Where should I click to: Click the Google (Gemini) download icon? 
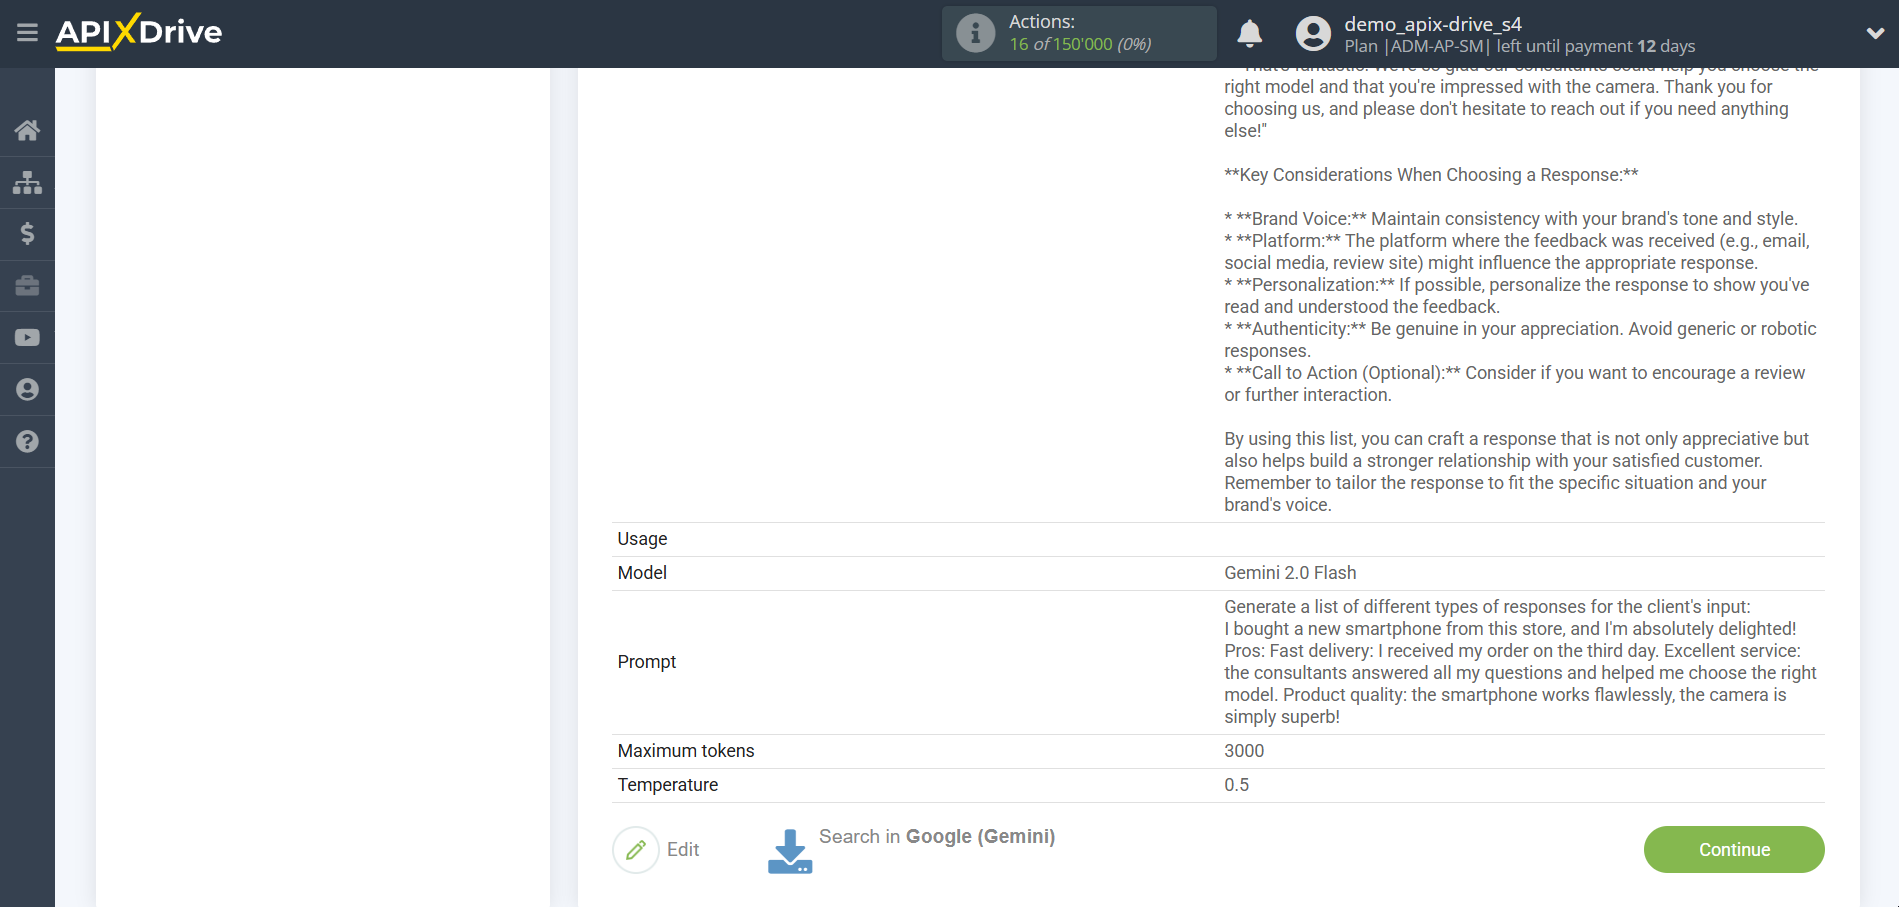pyautogui.click(x=789, y=849)
